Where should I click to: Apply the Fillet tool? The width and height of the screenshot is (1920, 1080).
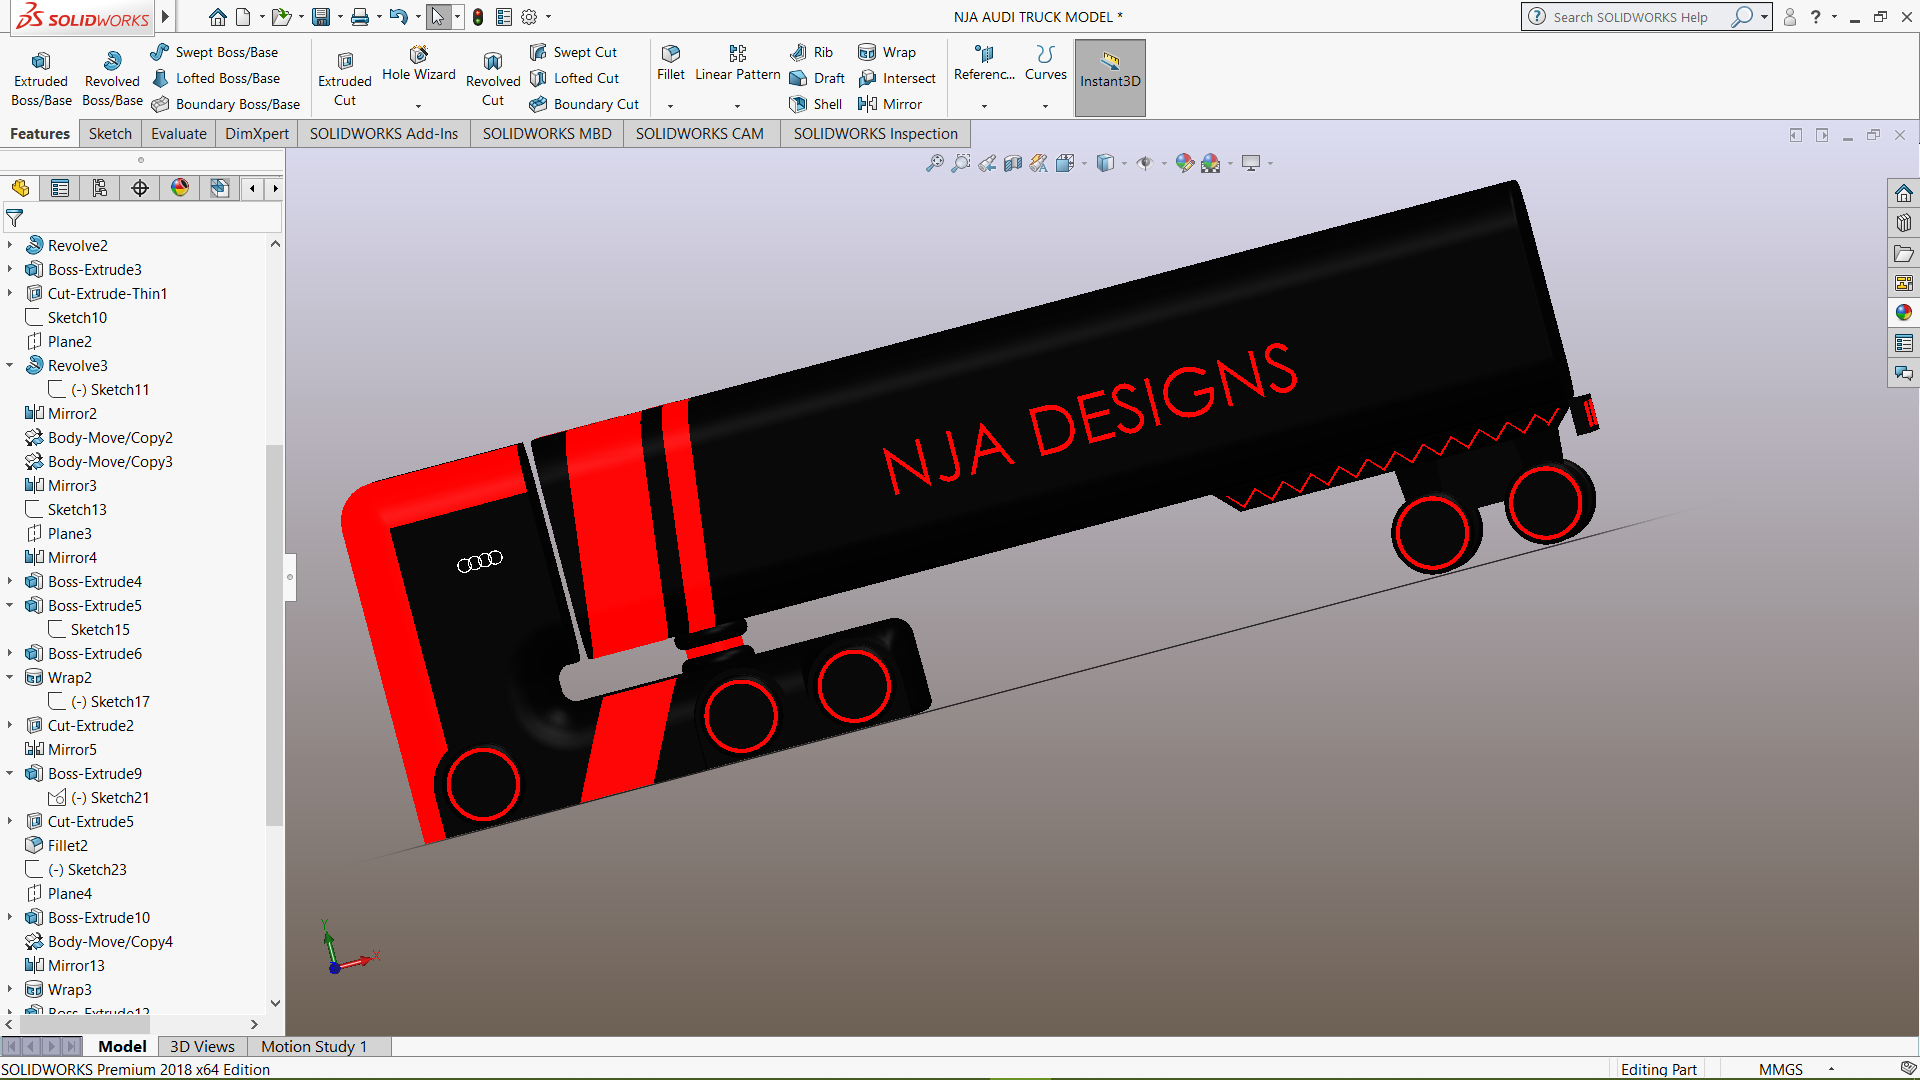(x=671, y=63)
